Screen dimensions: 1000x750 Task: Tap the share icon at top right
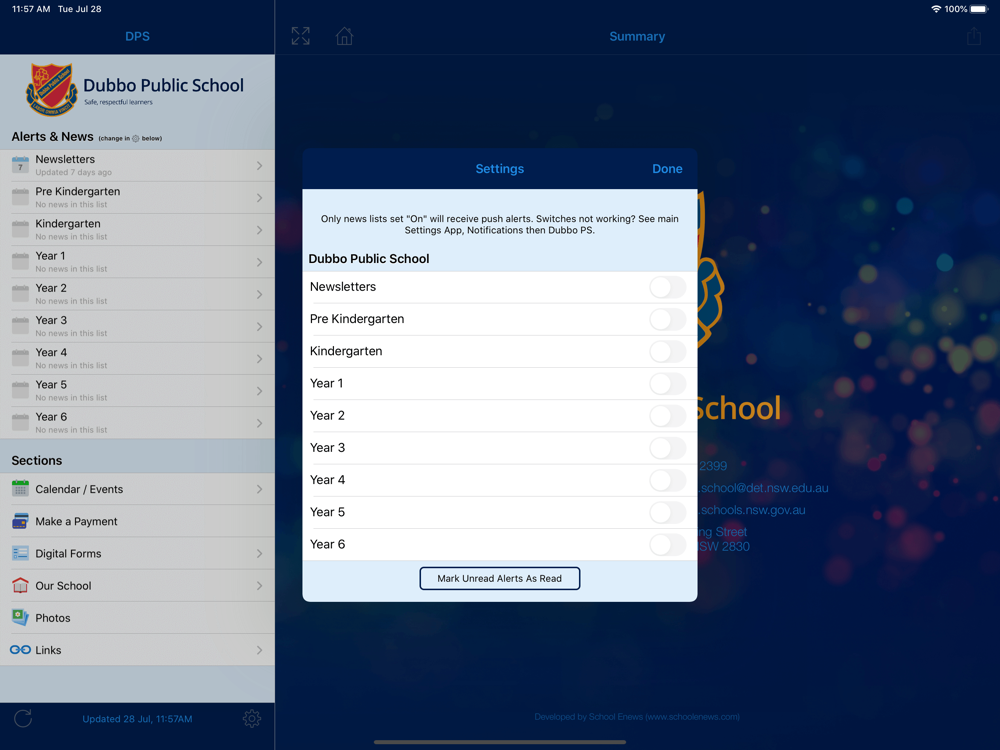973,36
